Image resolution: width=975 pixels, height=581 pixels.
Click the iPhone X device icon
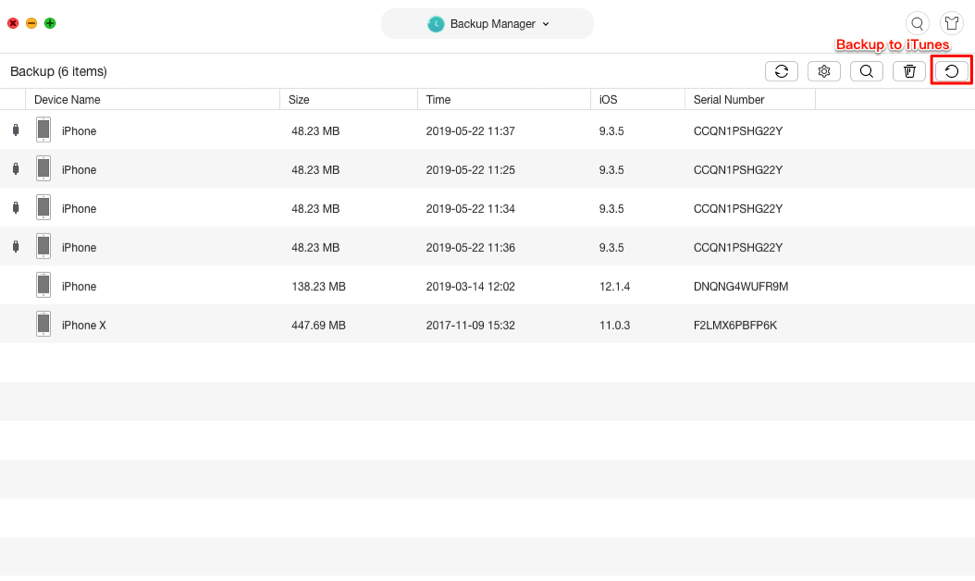(x=44, y=324)
